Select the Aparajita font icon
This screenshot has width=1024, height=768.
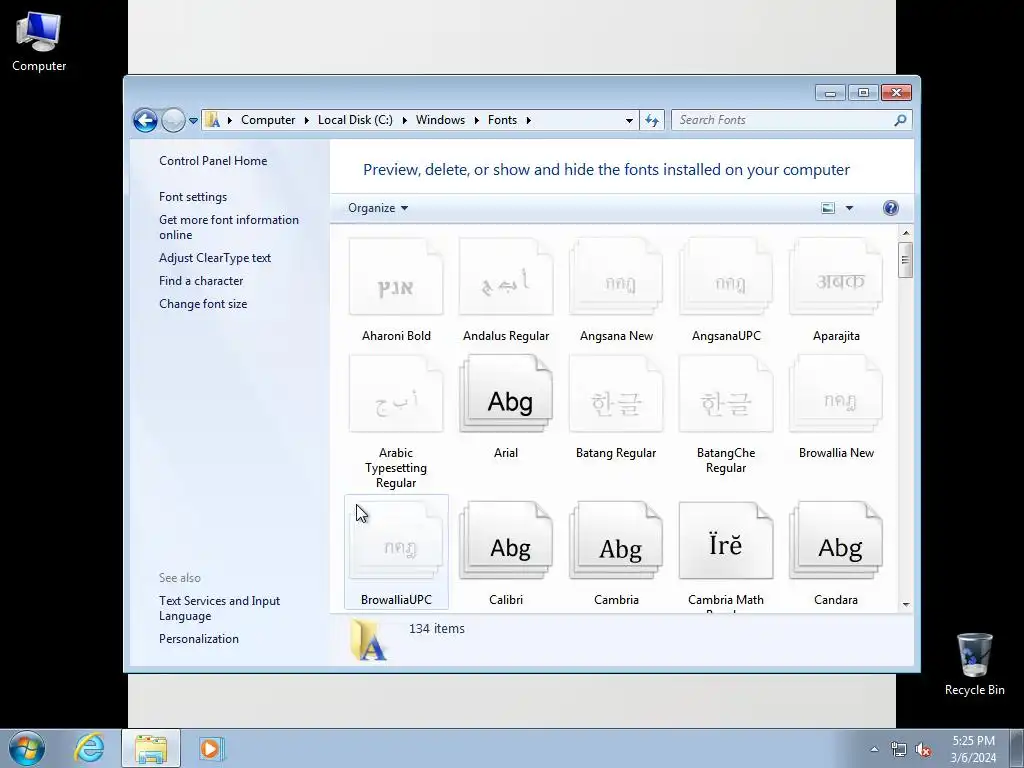[836, 277]
